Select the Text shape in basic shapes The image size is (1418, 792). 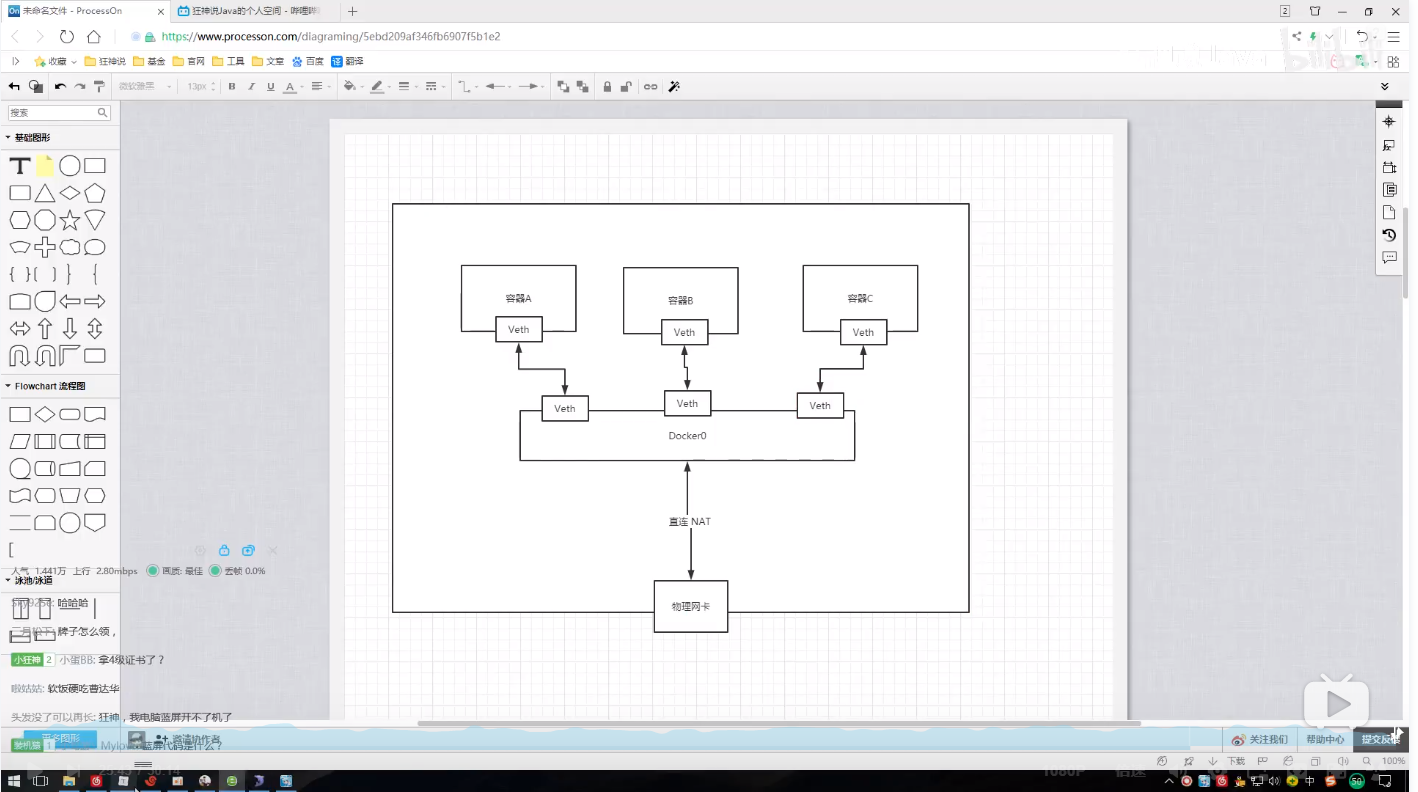point(20,166)
